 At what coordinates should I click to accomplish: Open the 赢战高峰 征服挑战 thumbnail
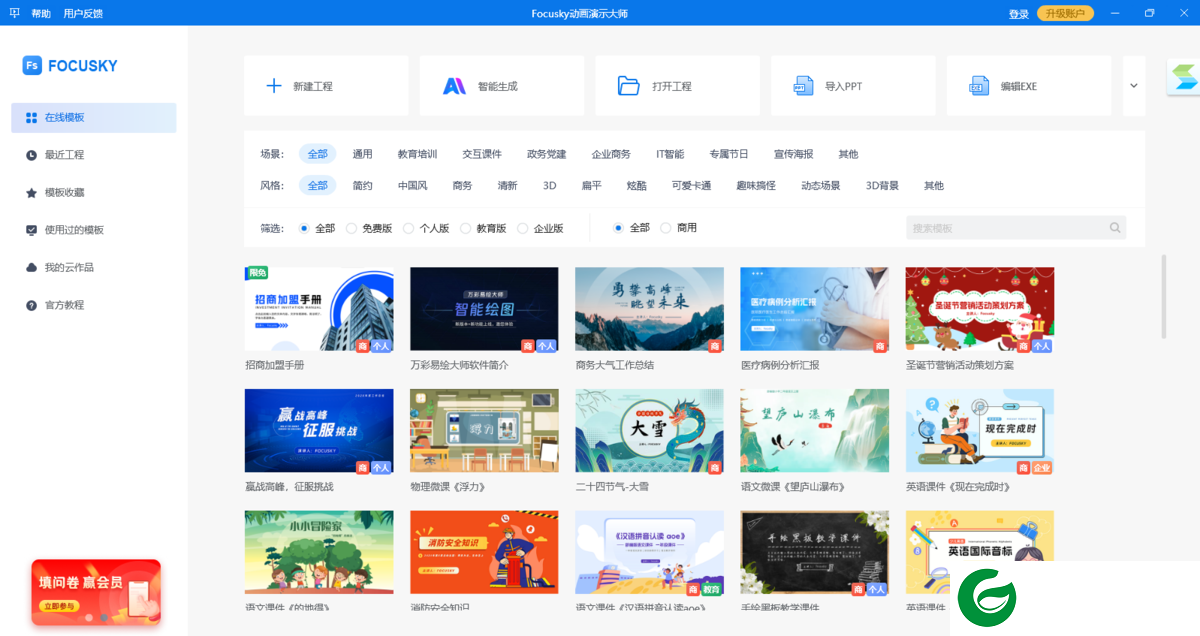click(319, 431)
